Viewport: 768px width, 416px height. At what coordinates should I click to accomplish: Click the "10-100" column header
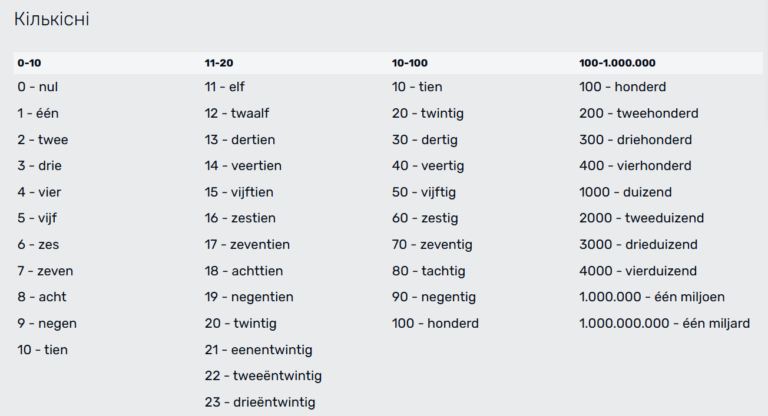coord(410,62)
